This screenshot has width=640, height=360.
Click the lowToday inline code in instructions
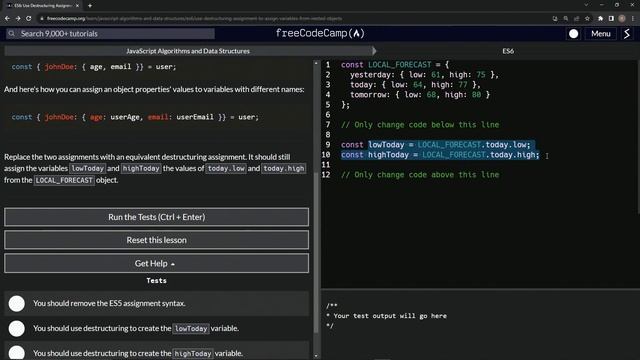pos(88,169)
